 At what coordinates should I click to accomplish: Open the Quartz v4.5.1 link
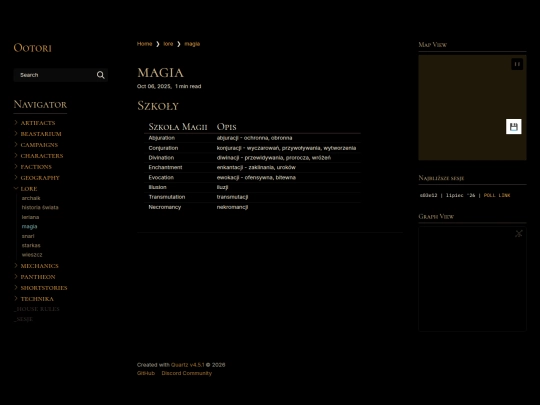pos(188,365)
